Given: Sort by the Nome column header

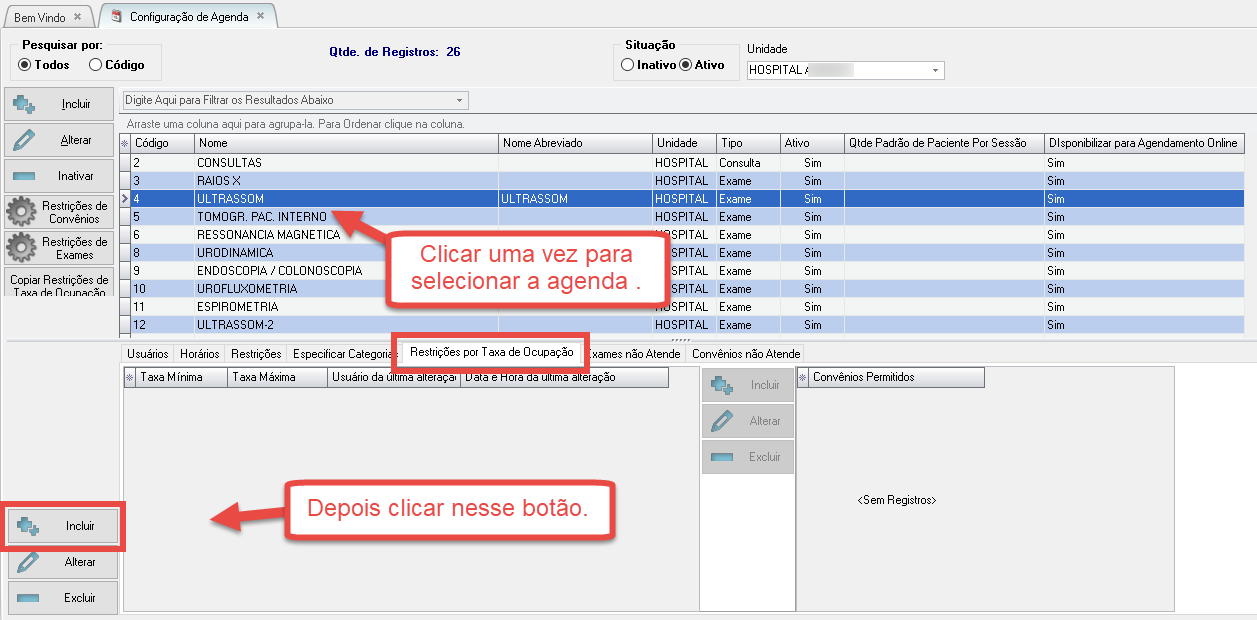Looking at the screenshot, I should coord(346,143).
